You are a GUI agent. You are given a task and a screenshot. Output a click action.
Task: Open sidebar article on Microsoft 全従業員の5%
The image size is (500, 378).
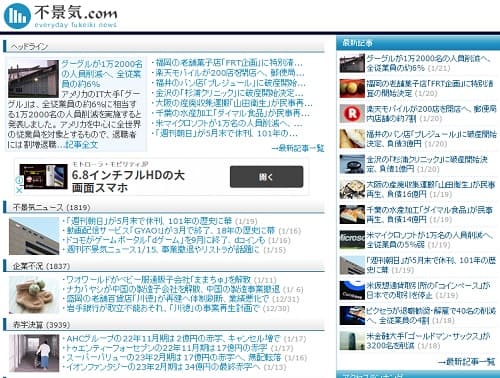point(429,240)
